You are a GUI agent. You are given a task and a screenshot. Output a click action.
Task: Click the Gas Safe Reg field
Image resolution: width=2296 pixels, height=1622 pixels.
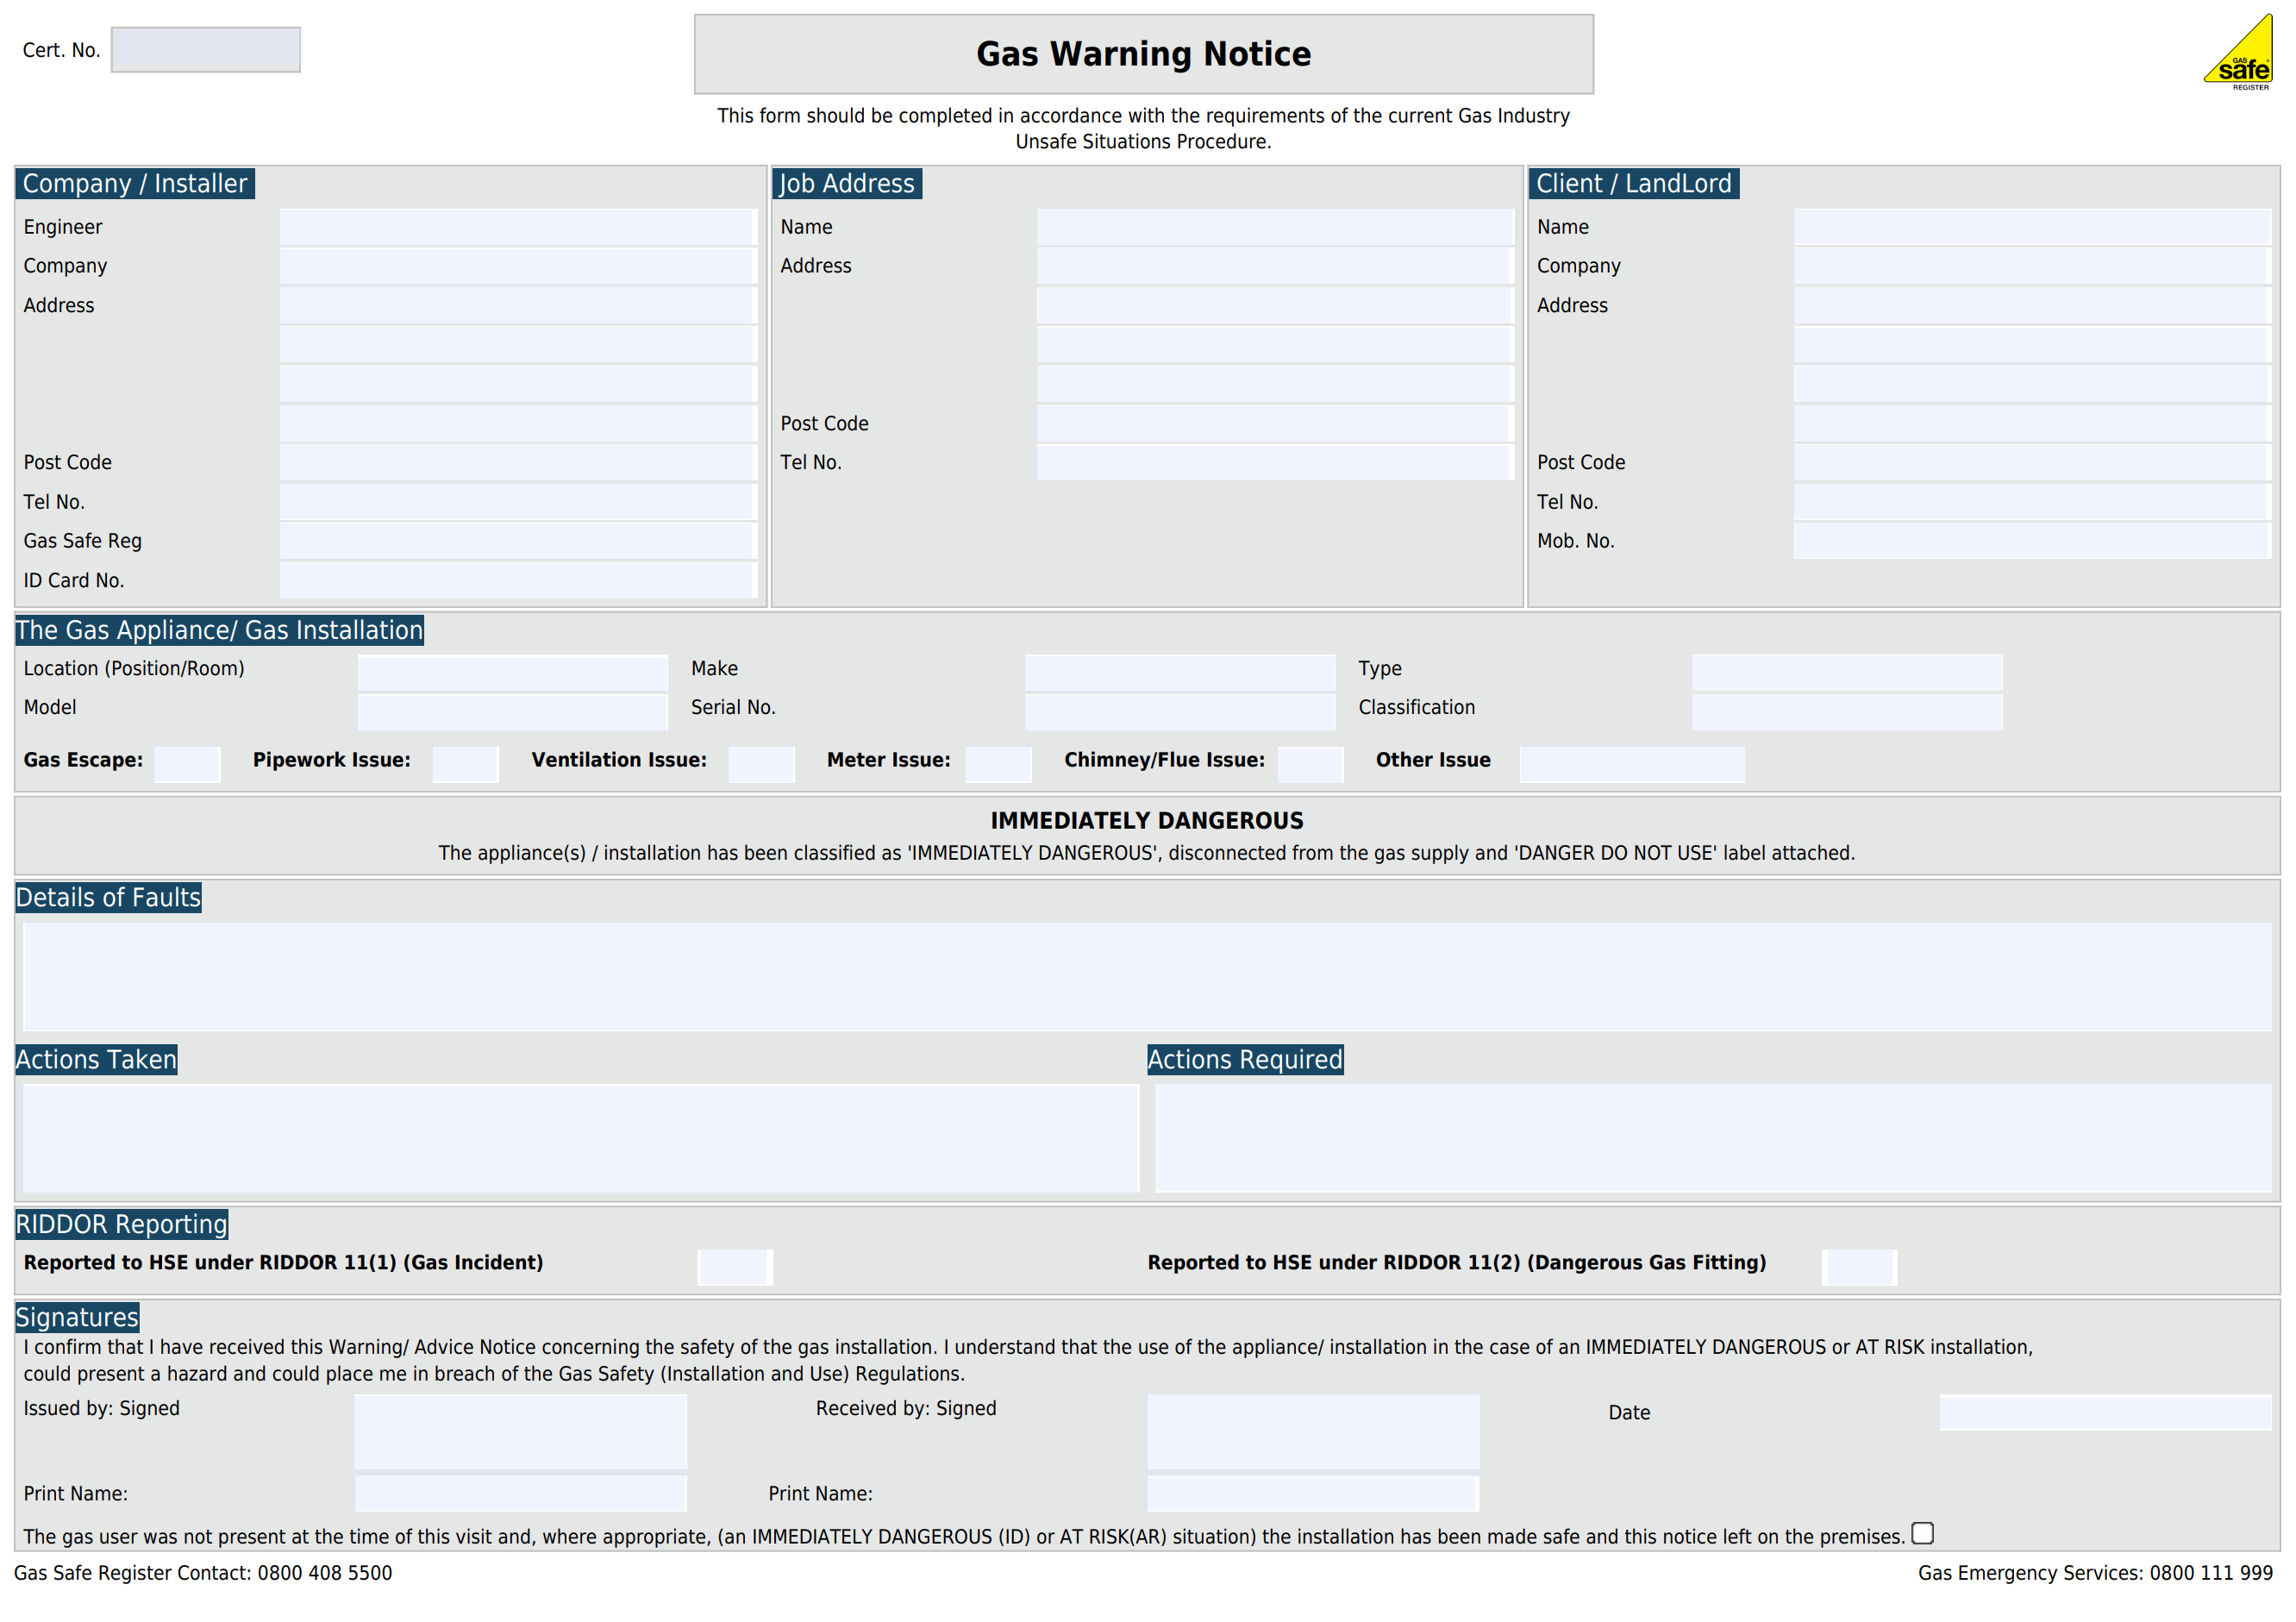pyautogui.click(x=517, y=541)
